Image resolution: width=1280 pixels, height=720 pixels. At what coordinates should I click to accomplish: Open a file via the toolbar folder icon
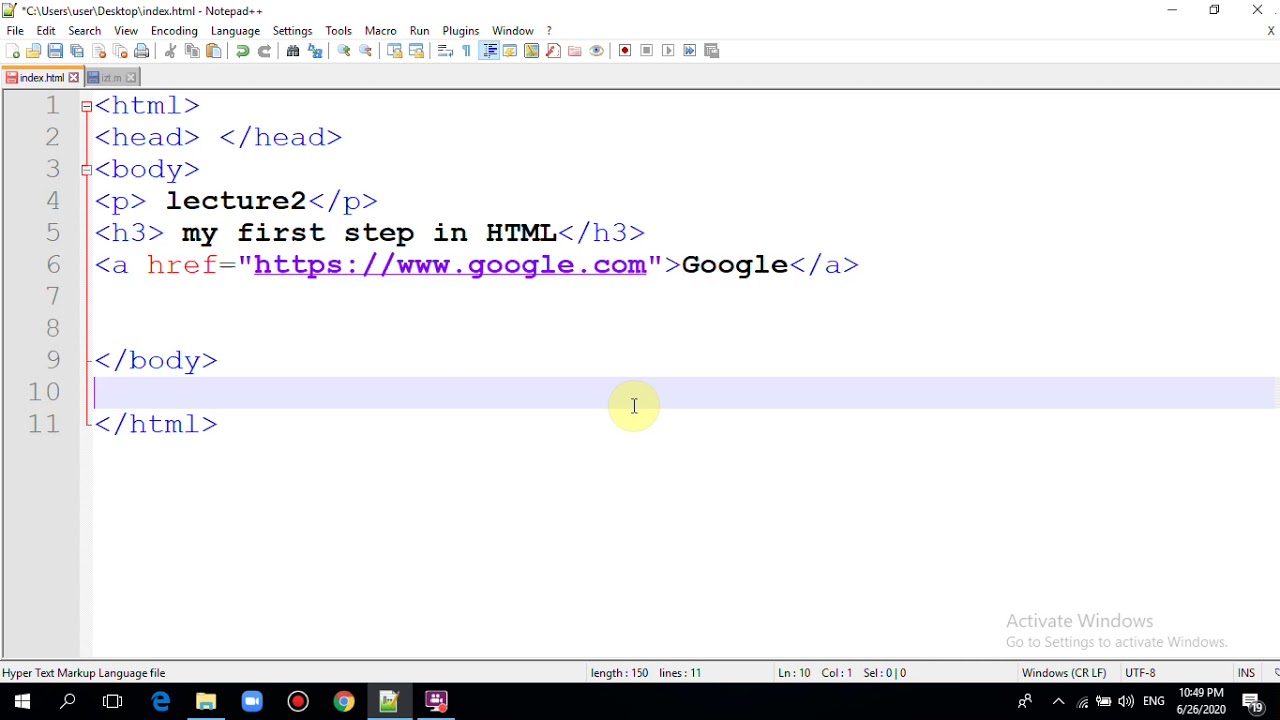(34, 51)
